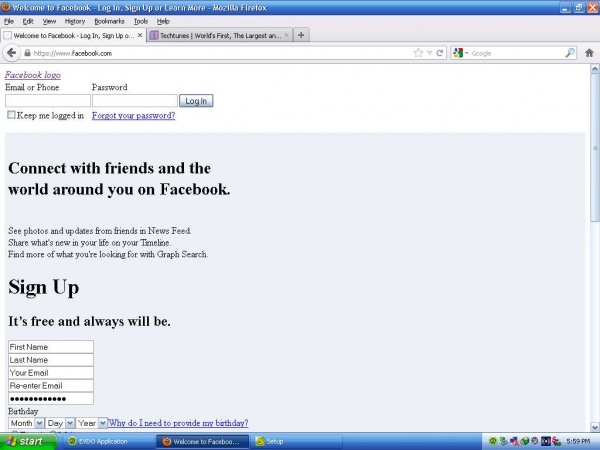Focus the login Password field
Image resolution: width=600 pixels, height=450 pixels.
click(x=135, y=101)
